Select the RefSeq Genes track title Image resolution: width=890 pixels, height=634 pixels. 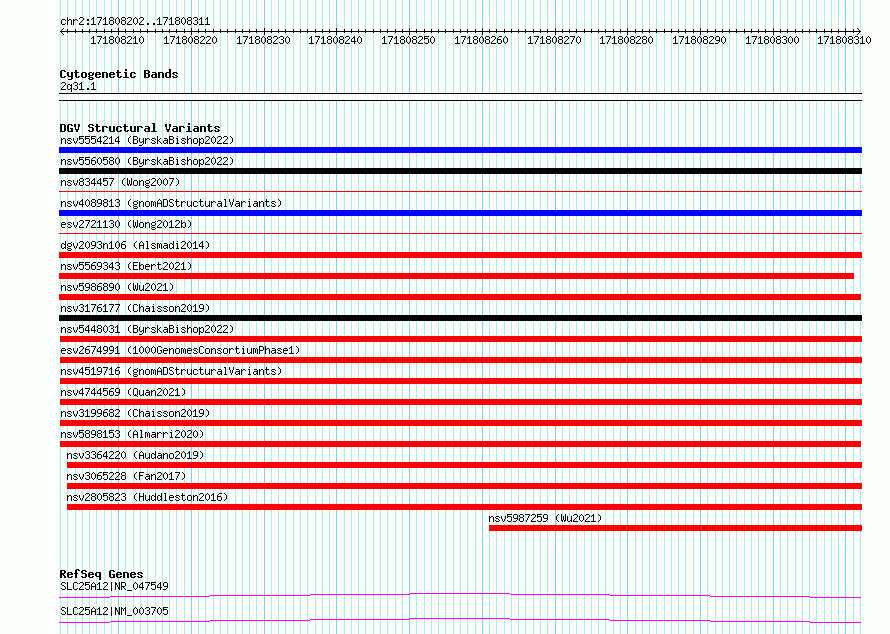coord(101,574)
